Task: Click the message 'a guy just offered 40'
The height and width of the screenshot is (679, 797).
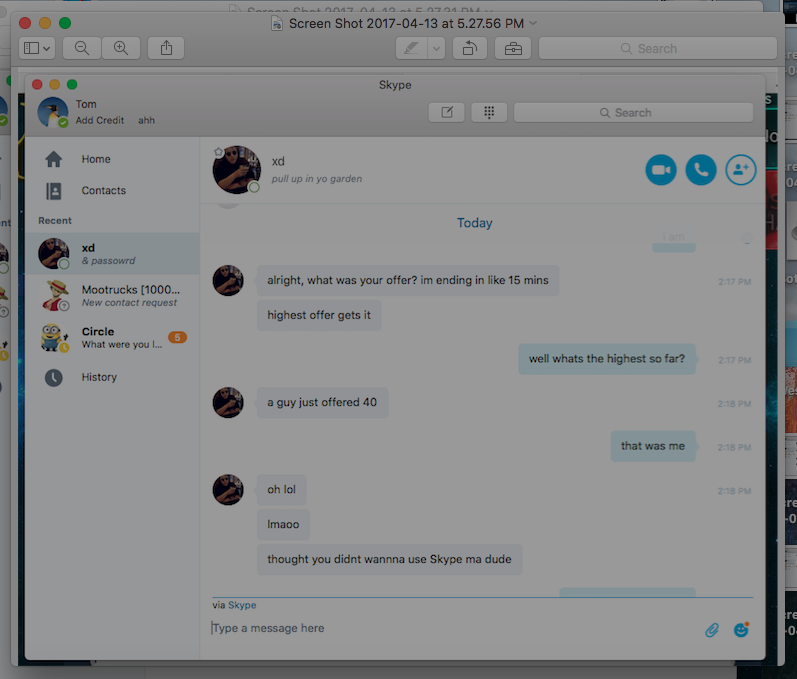Action: [x=322, y=403]
